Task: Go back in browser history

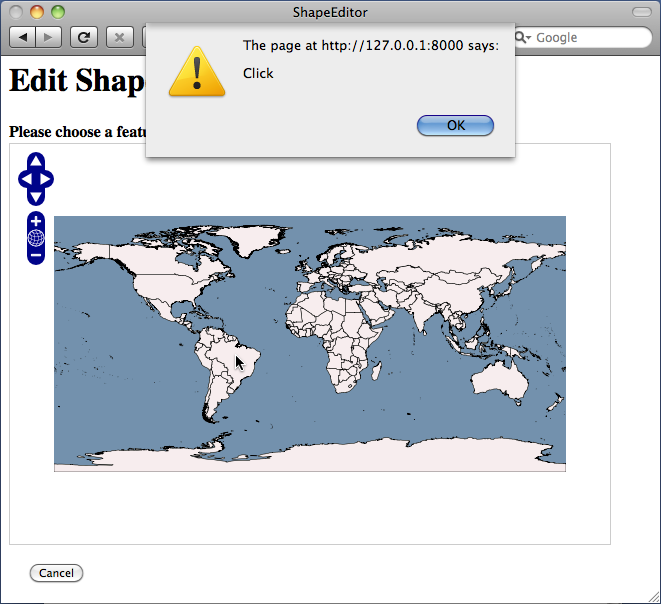Action: point(22,38)
